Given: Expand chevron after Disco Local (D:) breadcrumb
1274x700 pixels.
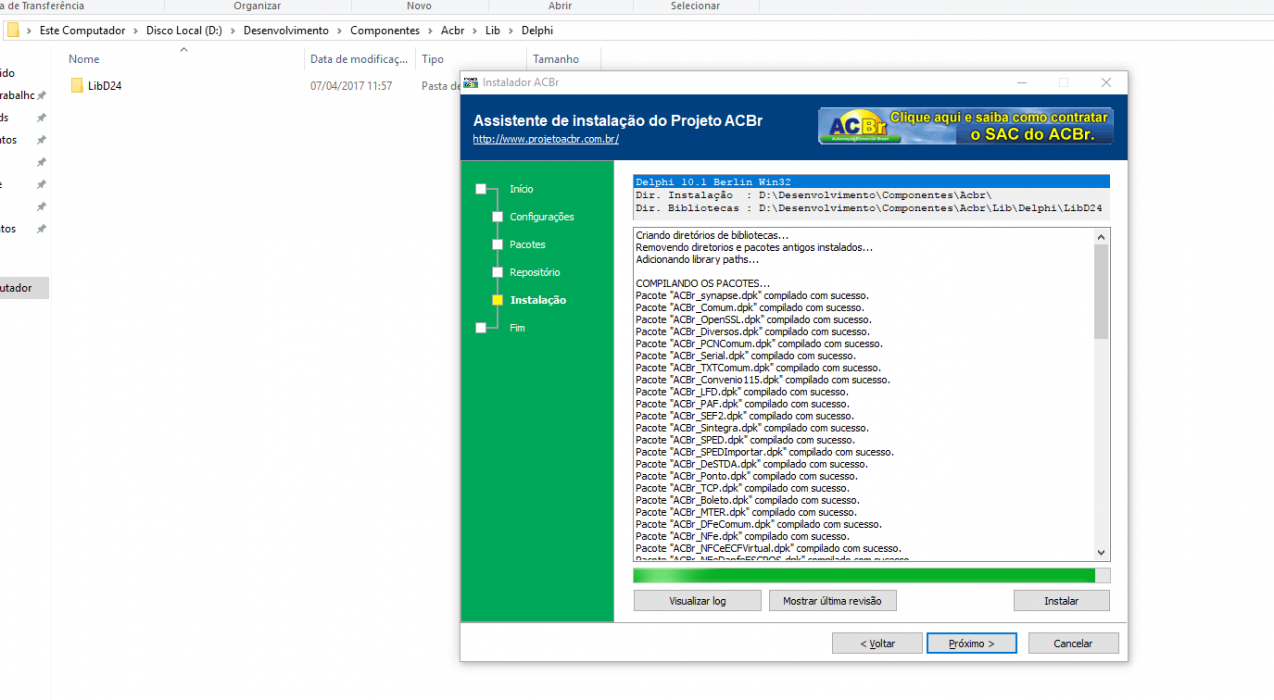Looking at the screenshot, I should pyautogui.click(x=232, y=30).
